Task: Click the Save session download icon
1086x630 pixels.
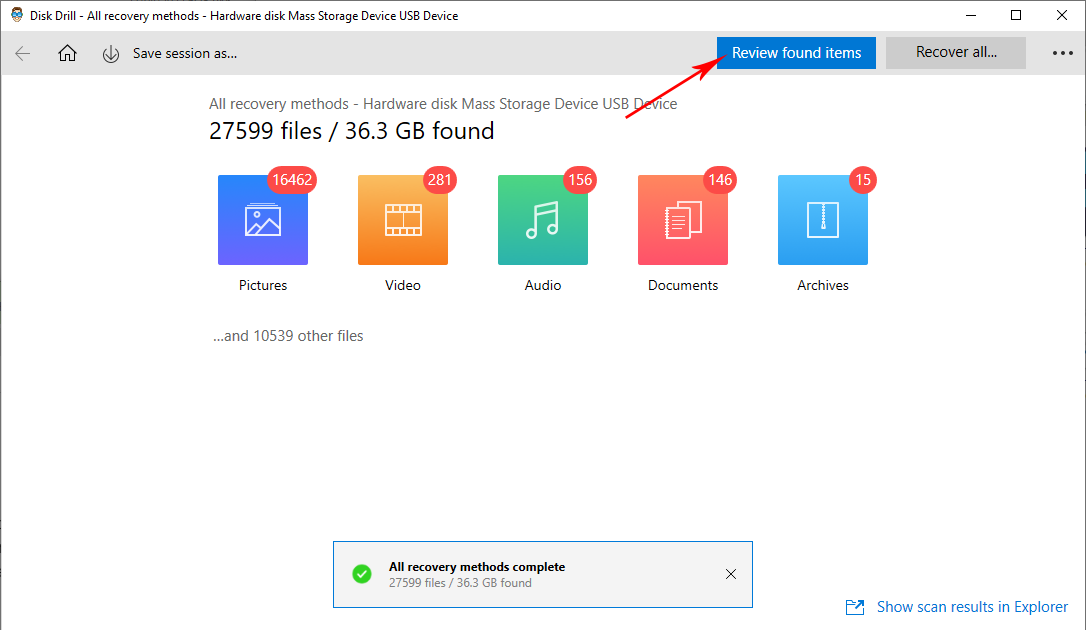Action: 111,54
